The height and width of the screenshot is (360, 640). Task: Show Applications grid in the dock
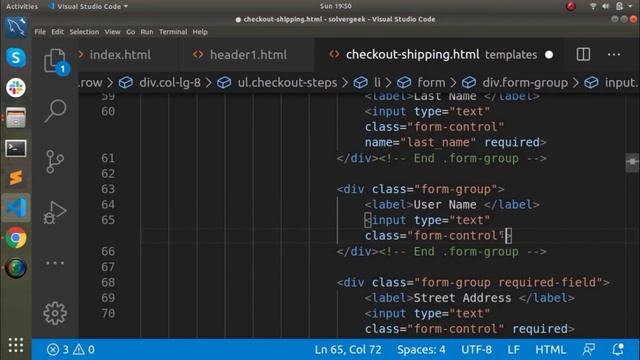[x=16, y=345]
